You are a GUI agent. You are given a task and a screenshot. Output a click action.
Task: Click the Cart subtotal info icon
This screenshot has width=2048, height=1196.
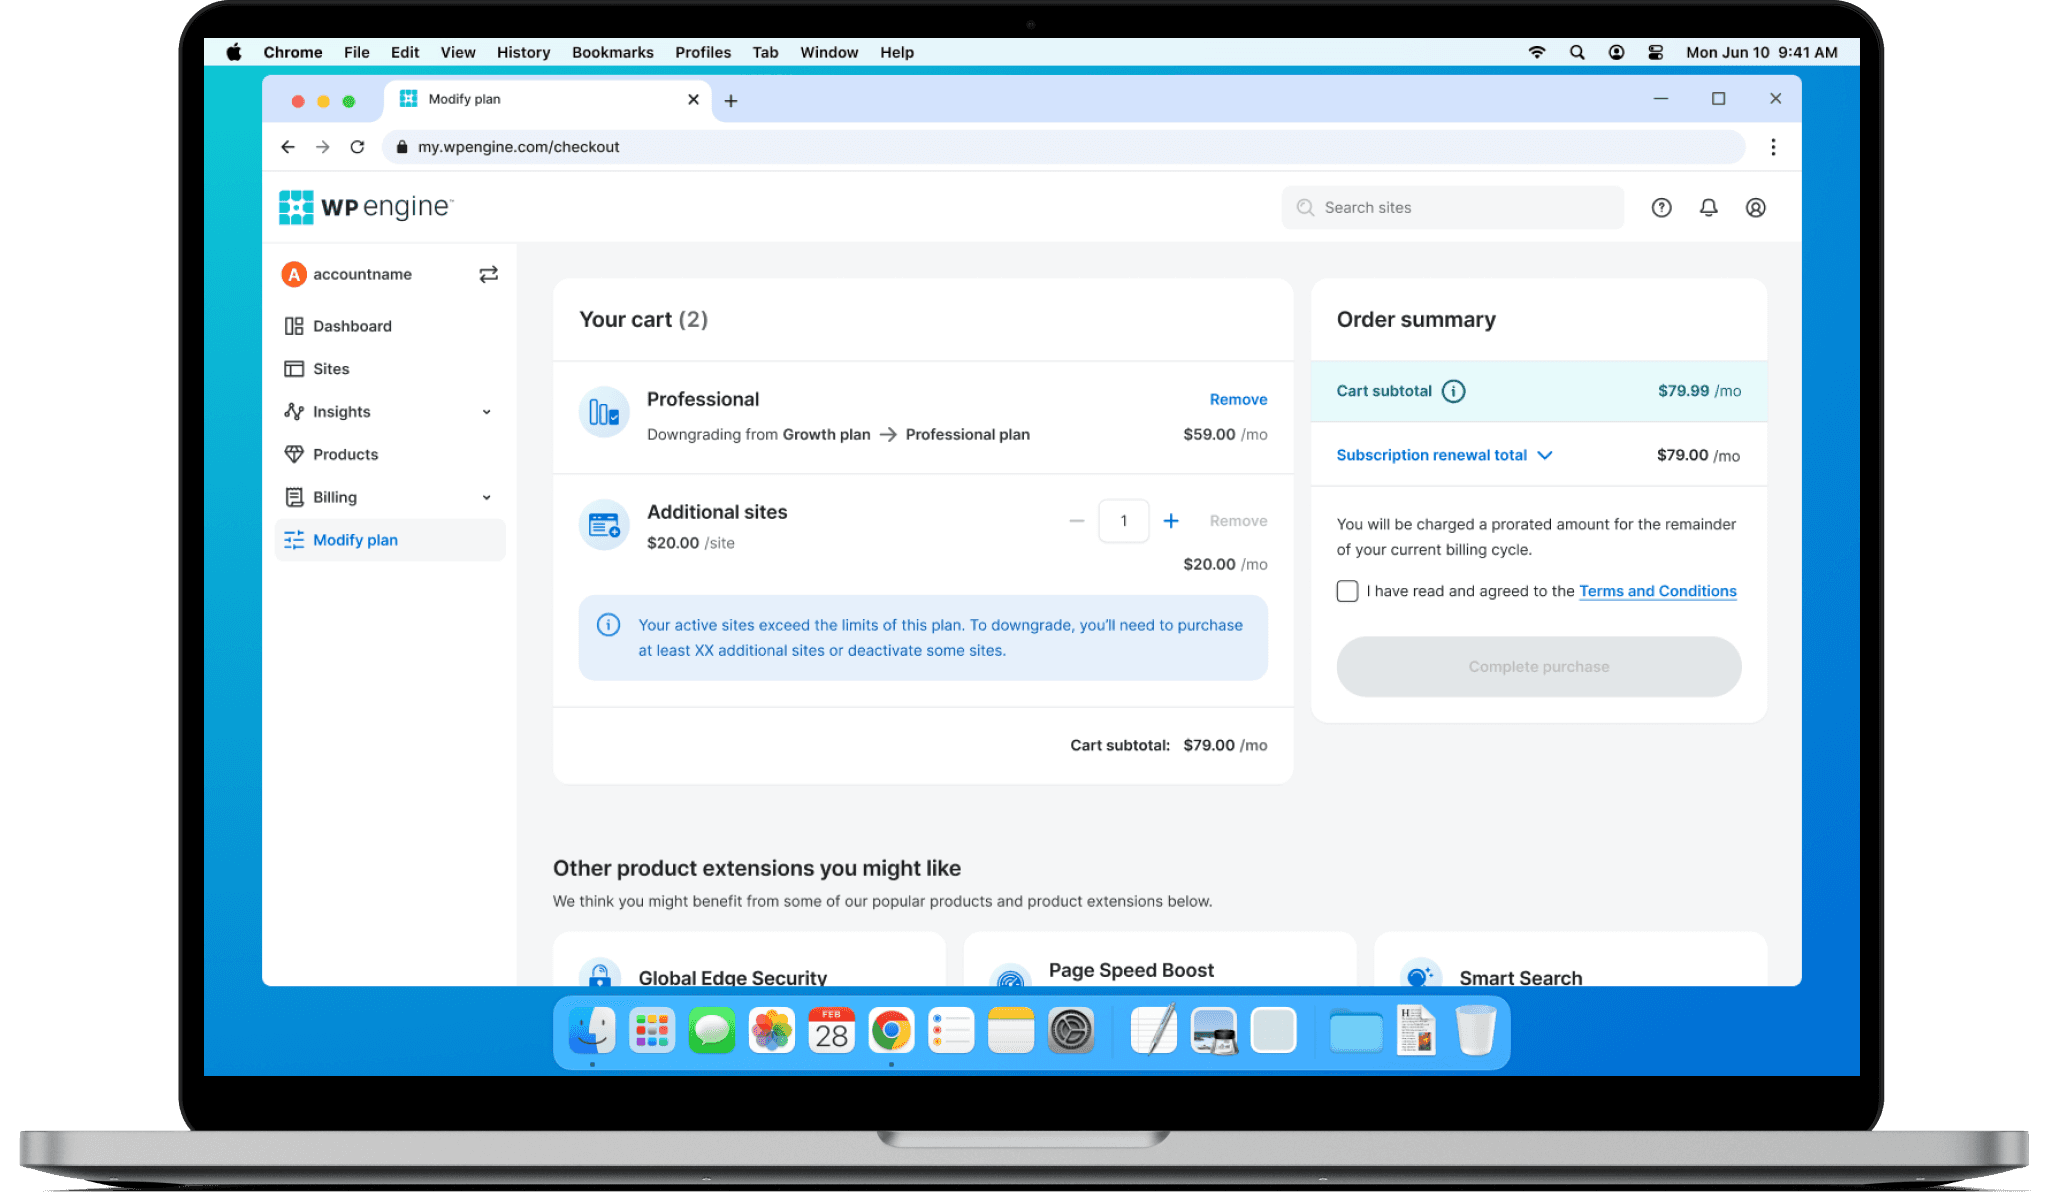point(1453,391)
